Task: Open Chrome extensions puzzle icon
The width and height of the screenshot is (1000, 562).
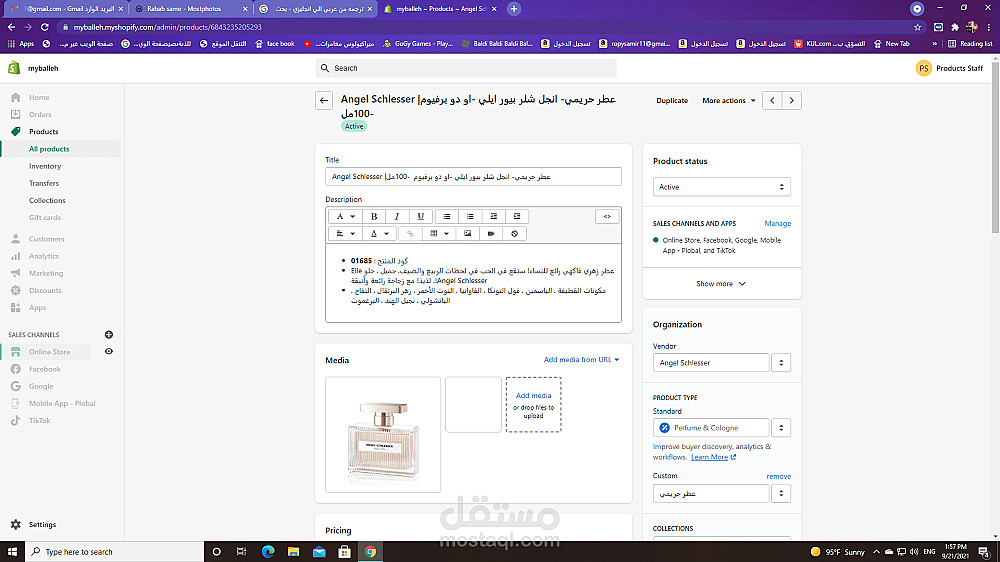Action: pos(955,27)
